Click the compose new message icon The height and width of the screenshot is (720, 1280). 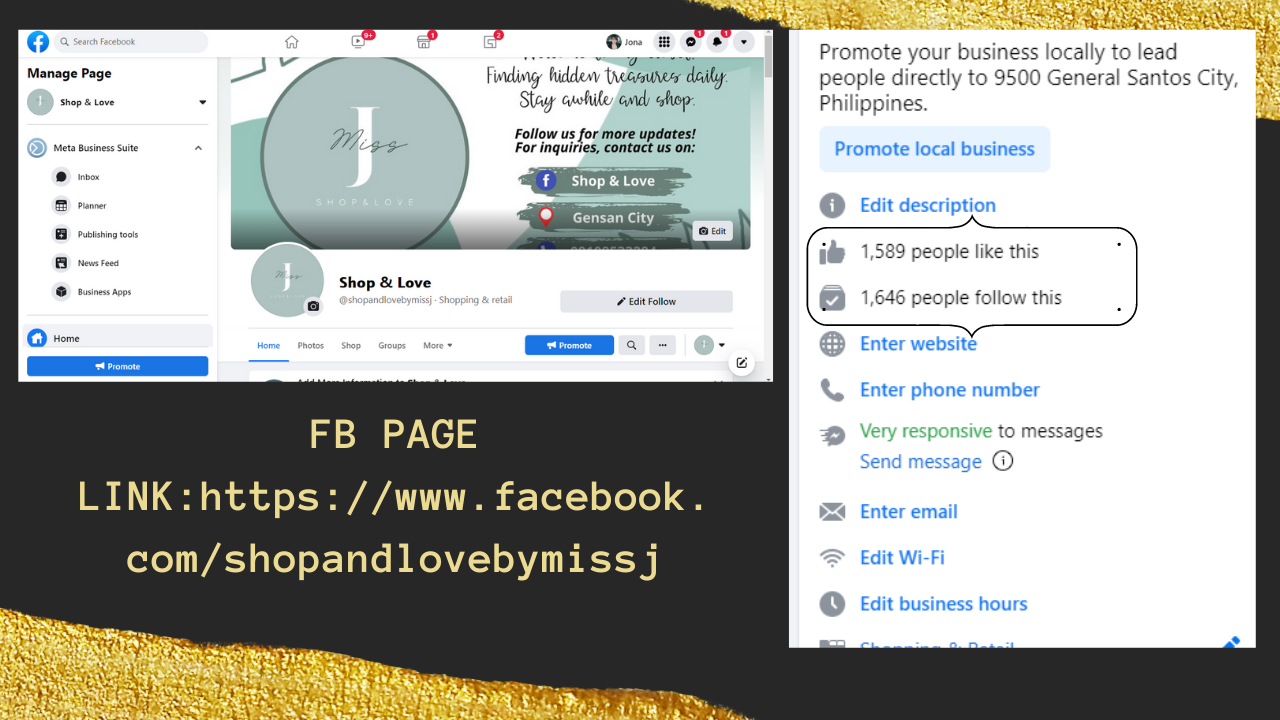[x=742, y=363]
